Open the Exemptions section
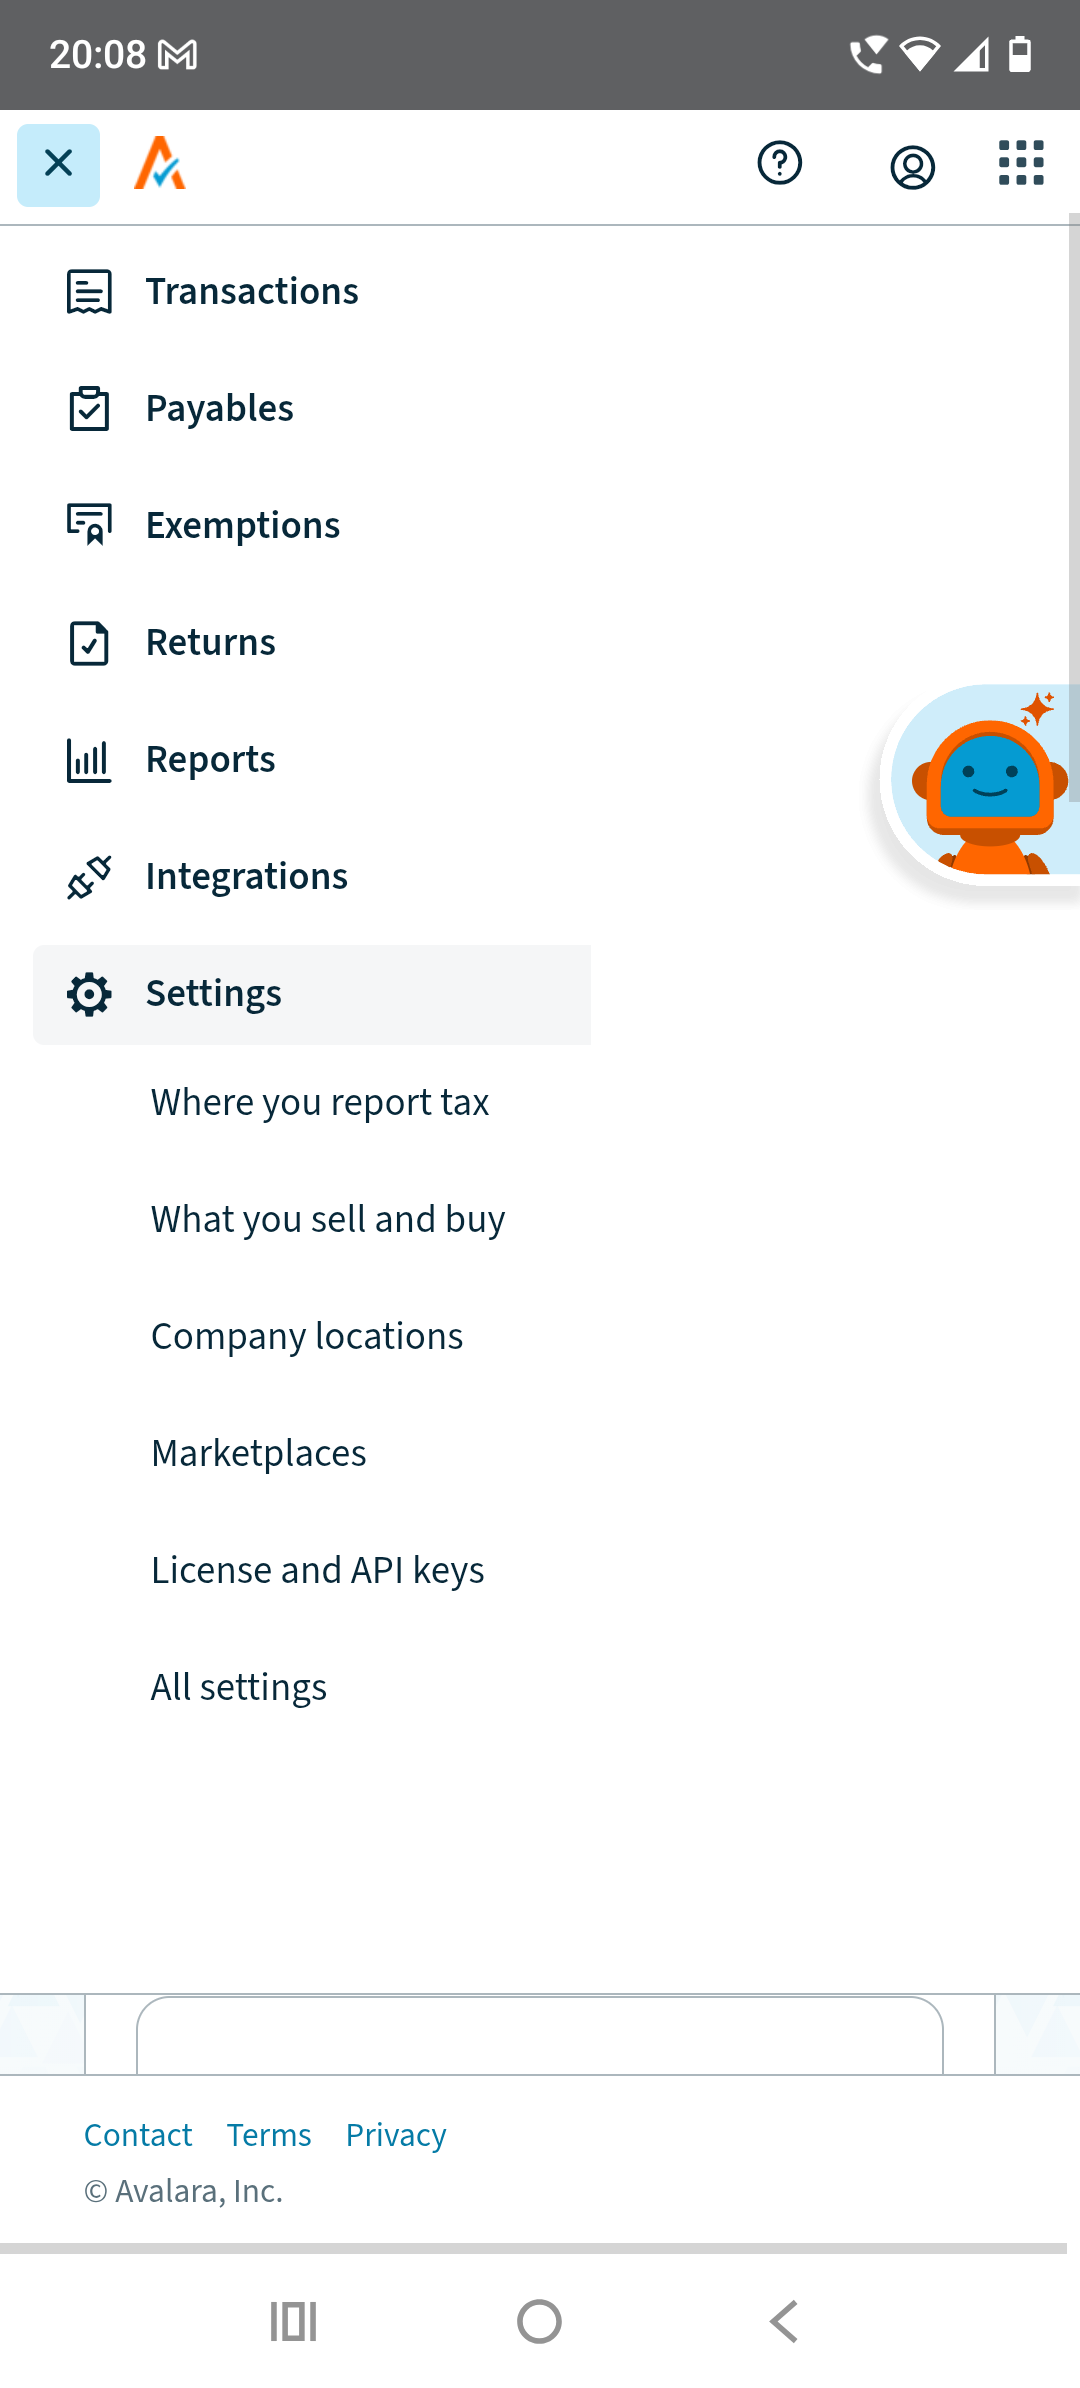The image size is (1080, 2388). pos(242,525)
